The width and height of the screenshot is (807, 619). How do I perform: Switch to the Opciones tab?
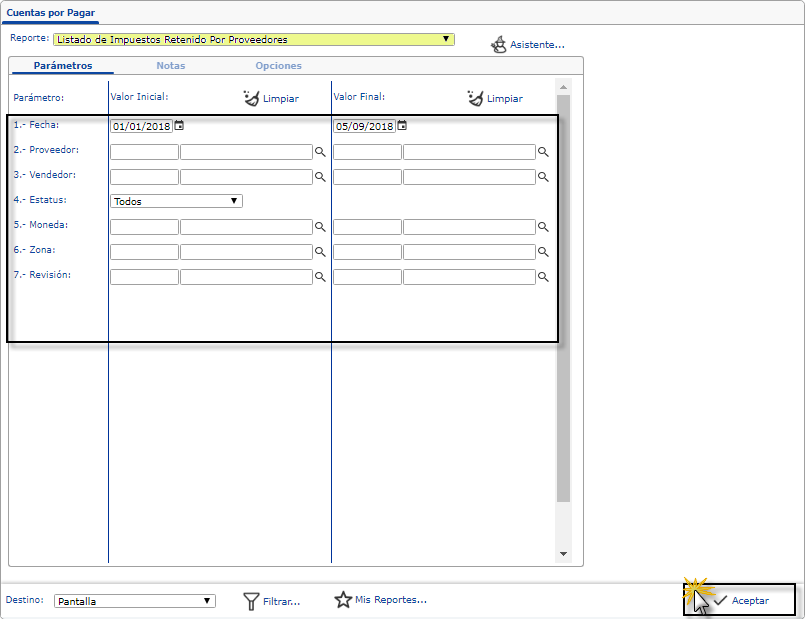pyautogui.click(x=278, y=66)
